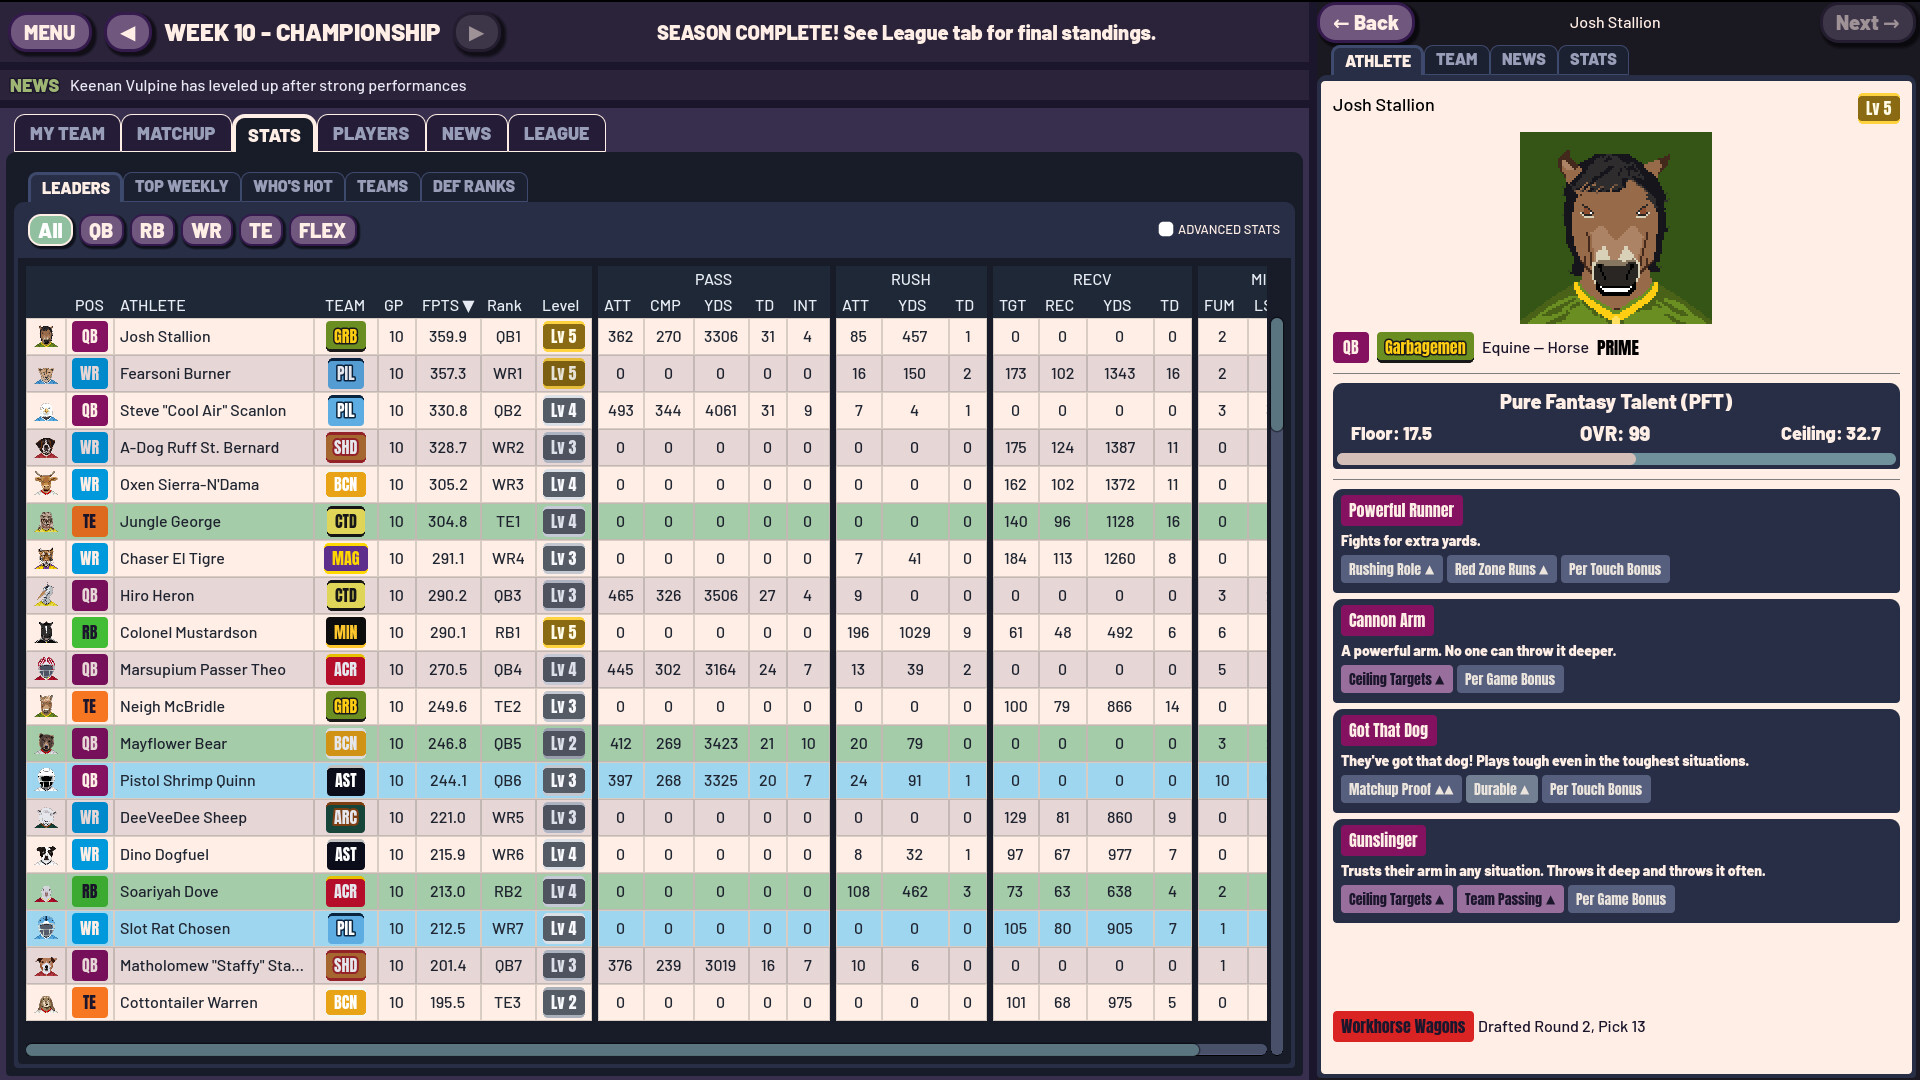
Task: Click the PFT floor-to-ceiling progress bar
Action: coord(1616,459)
